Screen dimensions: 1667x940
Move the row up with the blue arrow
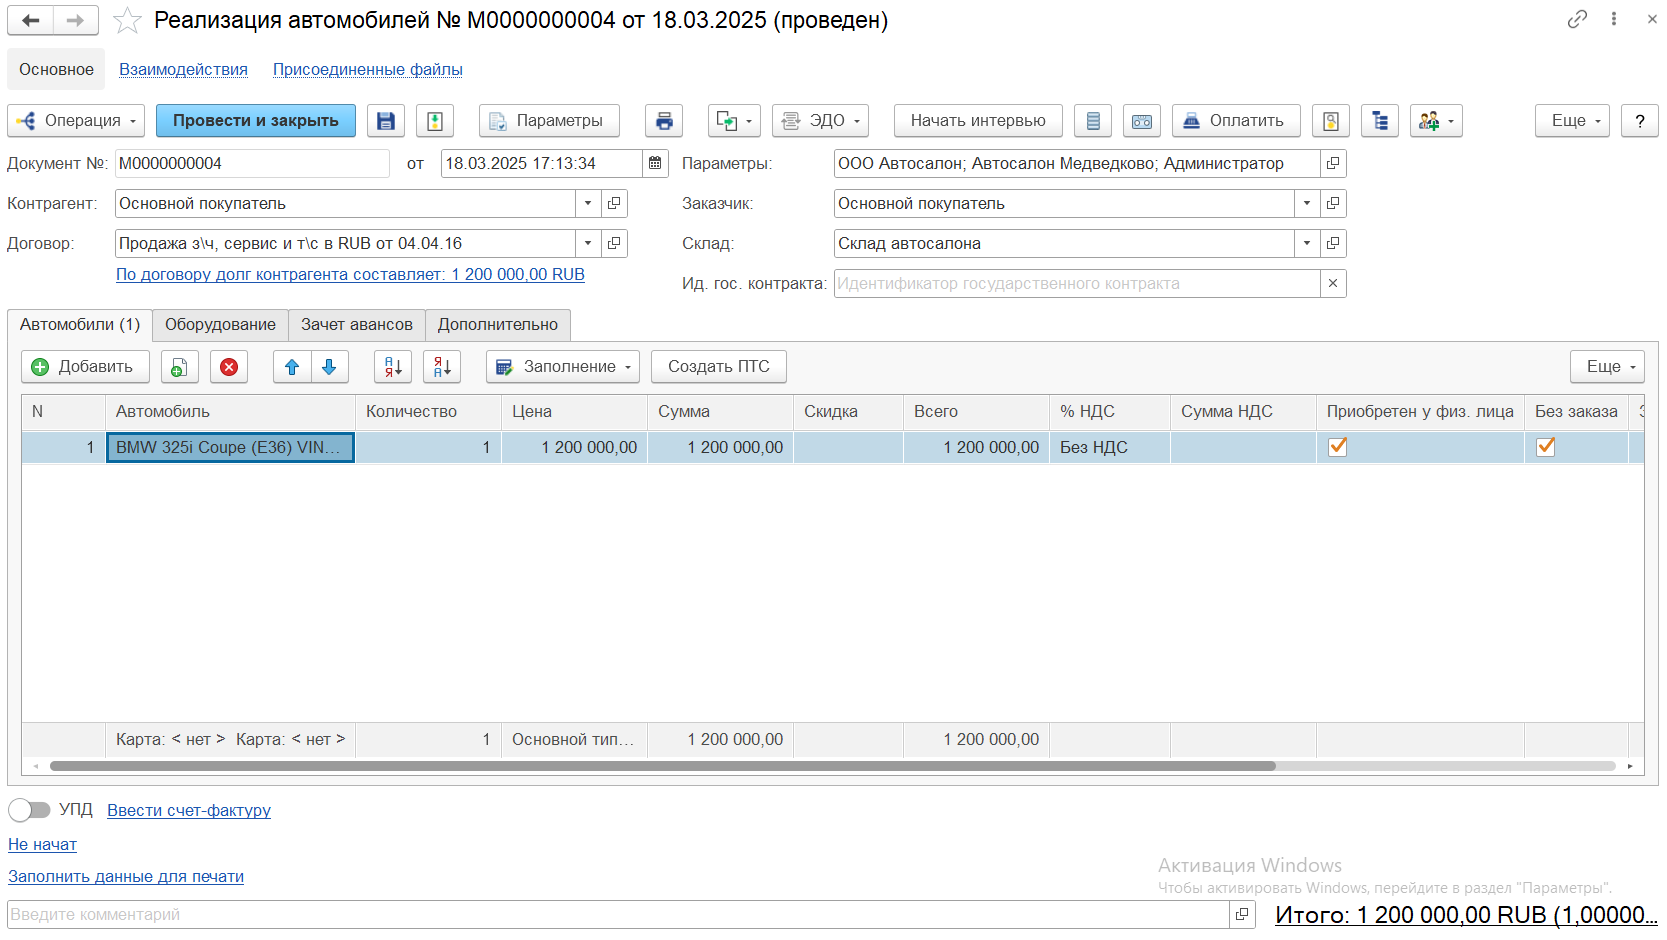pyautogui.click(x=292, y=367)
